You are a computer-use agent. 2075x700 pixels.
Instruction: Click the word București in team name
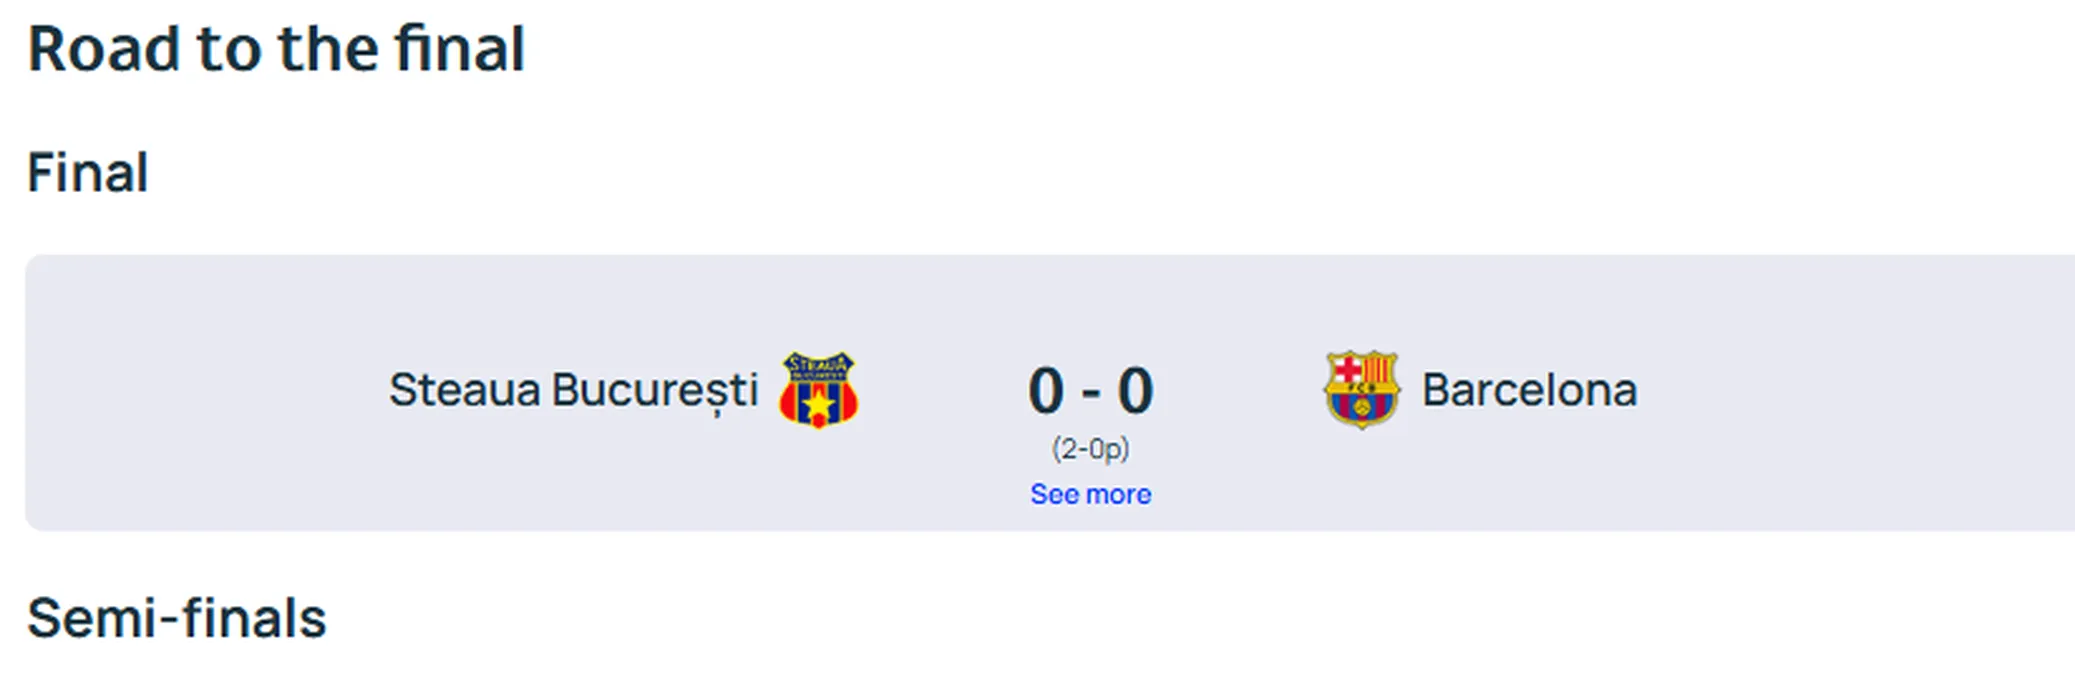pos(655,390)
